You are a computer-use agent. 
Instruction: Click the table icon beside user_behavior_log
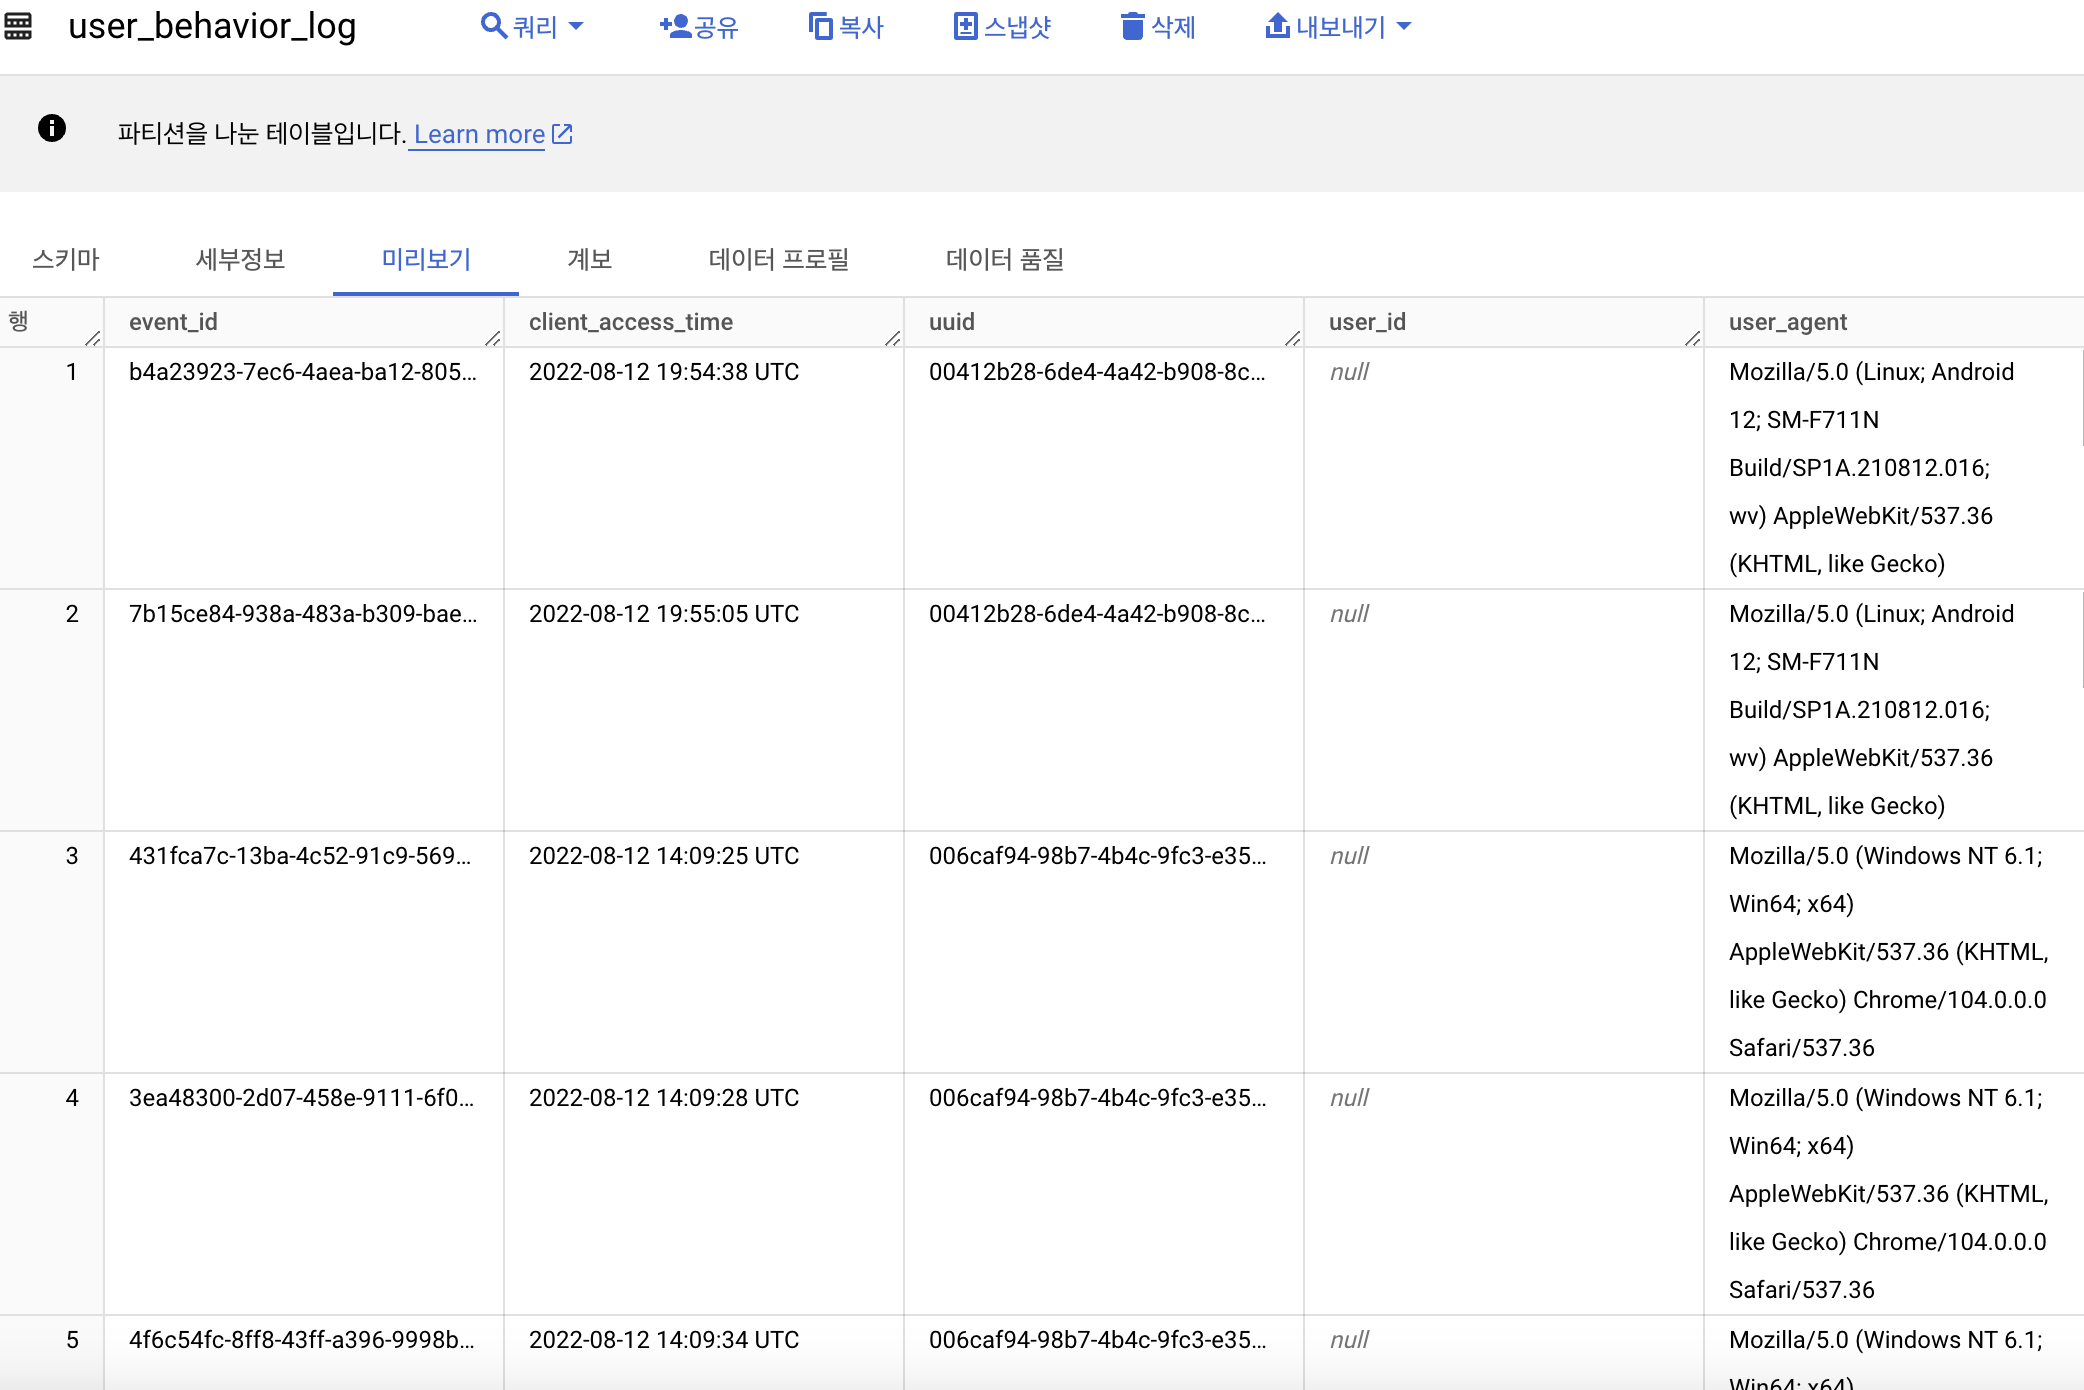18,26
